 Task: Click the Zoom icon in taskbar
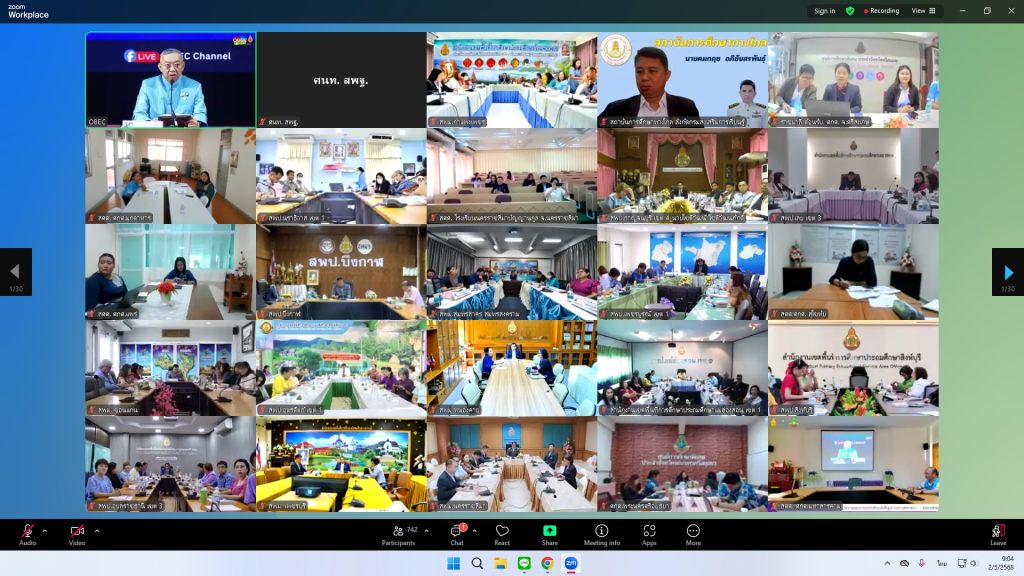pyautogui.click(x=571, y=563)
